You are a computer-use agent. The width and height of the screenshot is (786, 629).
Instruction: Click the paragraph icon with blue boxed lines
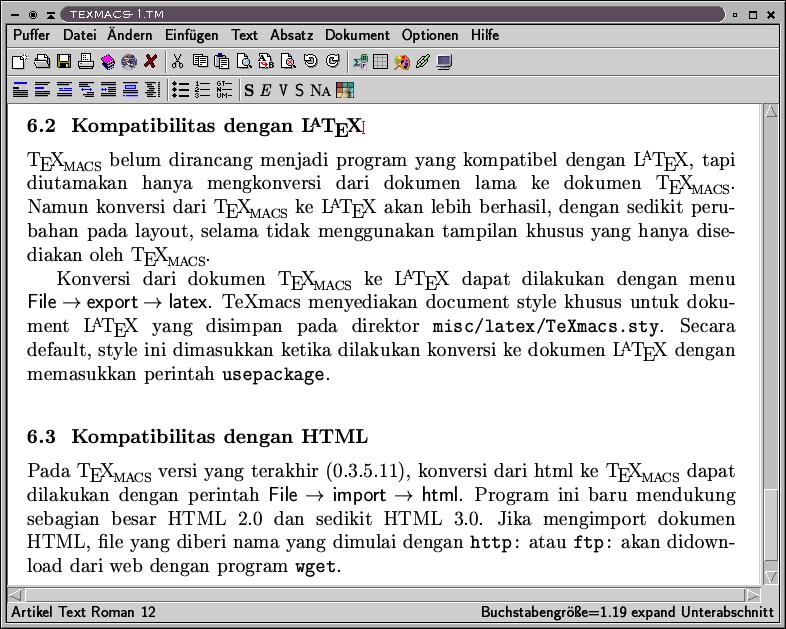click(130, 90)
